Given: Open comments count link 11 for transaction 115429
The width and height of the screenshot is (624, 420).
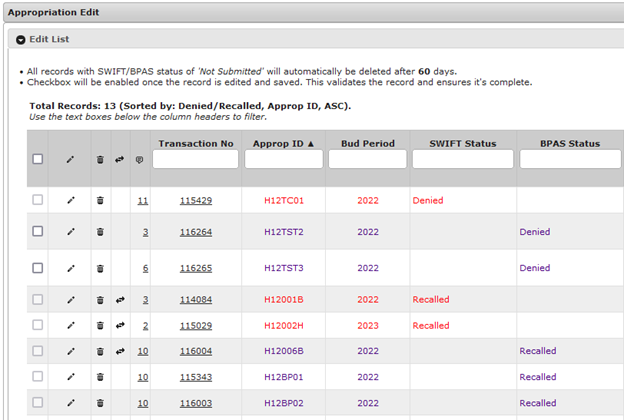Looking at the screenshot, I should tap(143, 201).
